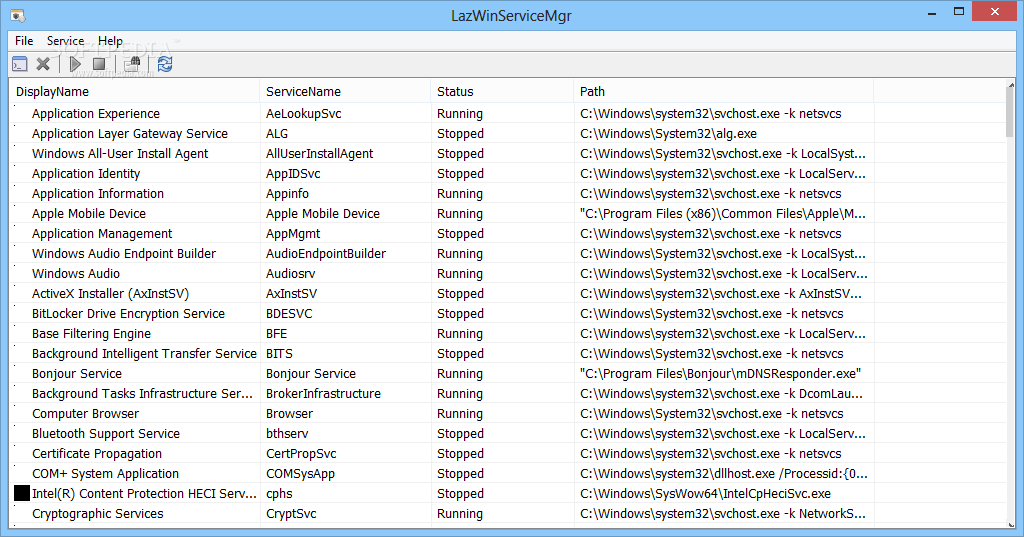
Task: Click the delete service X icon
Action: [43, 64]
